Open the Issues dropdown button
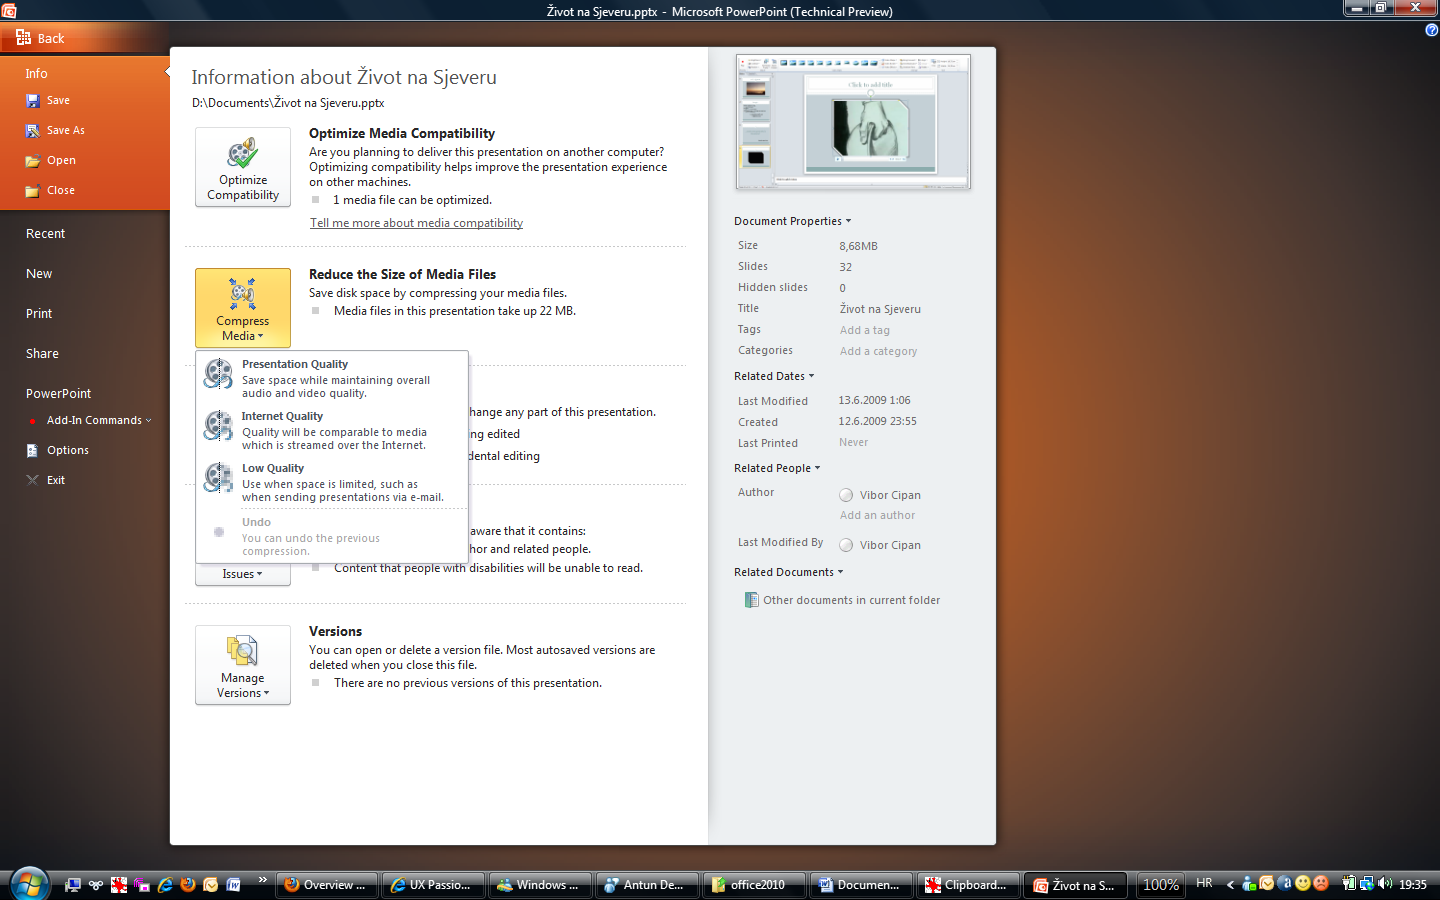This screenshot has height=900, width=1440. (x=243, y=574)
